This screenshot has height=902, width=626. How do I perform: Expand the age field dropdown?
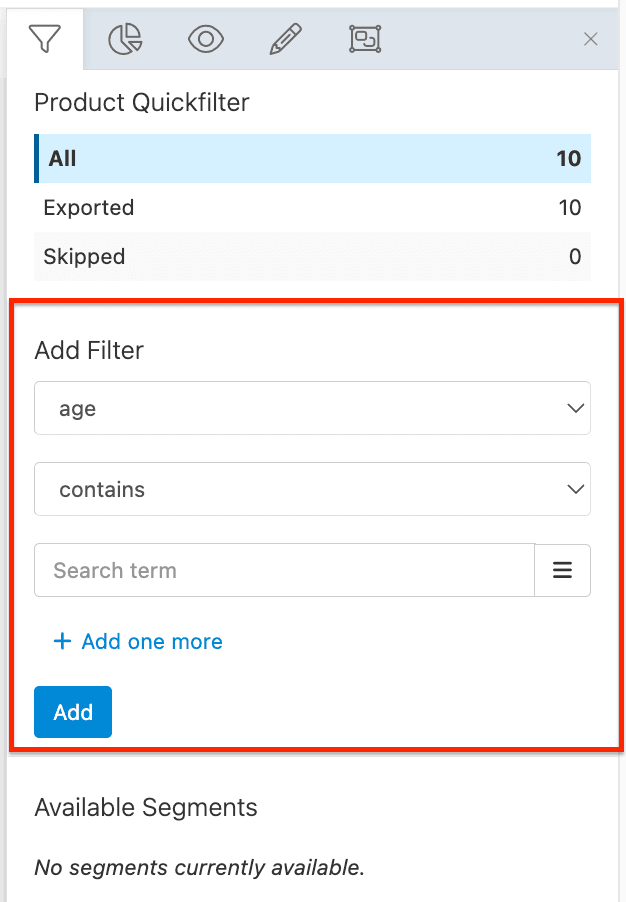[312, 408]
